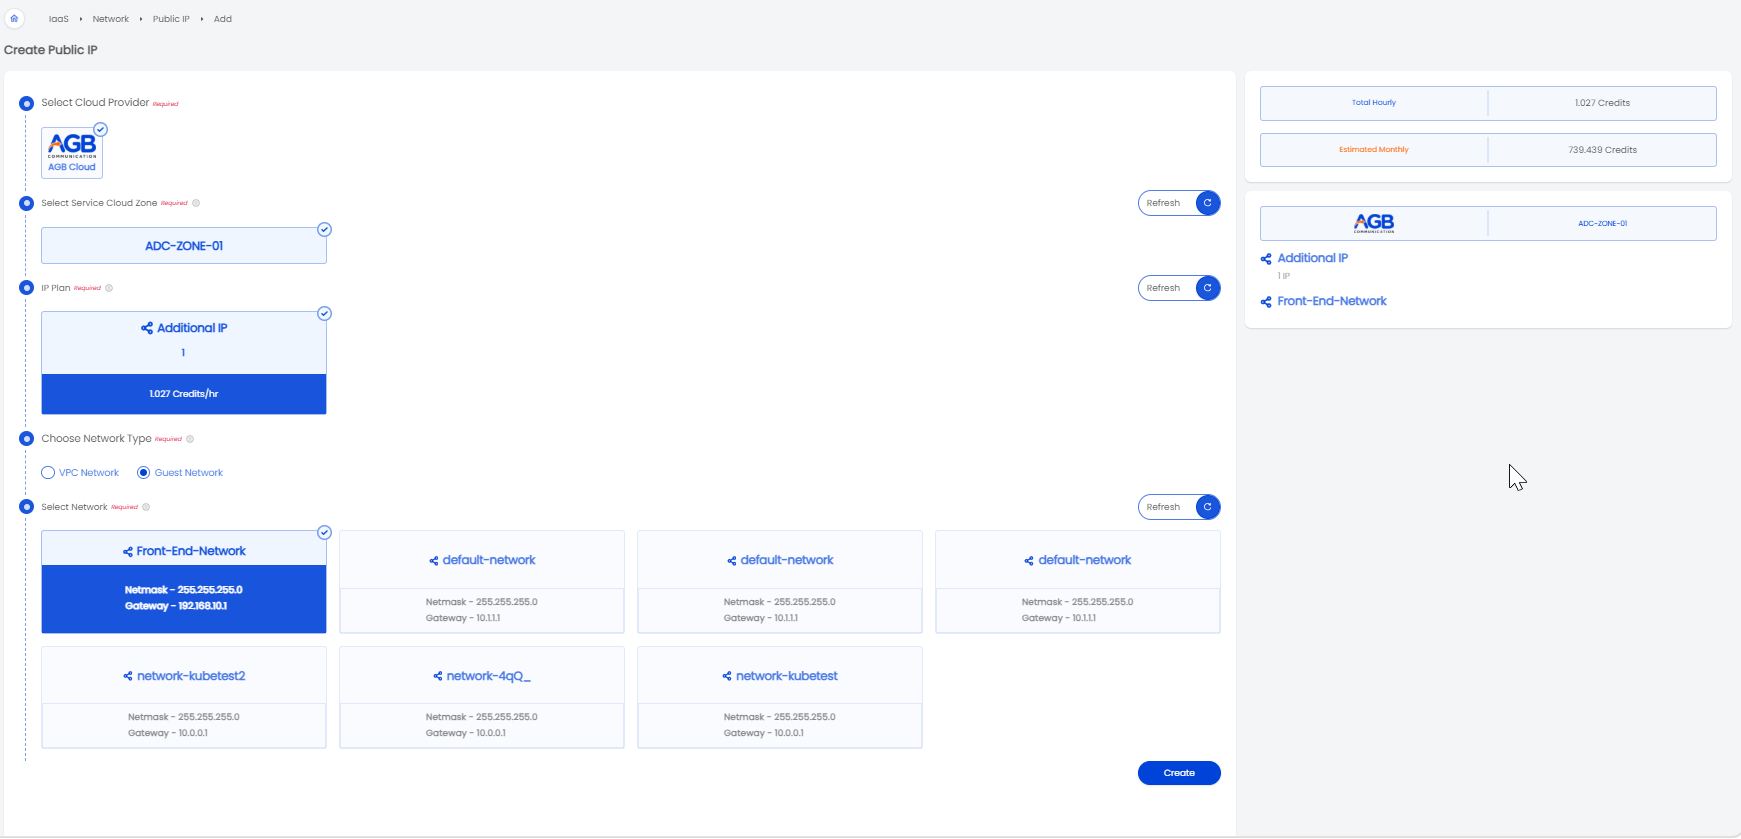
Task: Click Gateway - 192.168.10.1 text
Action: click(176, 606)
